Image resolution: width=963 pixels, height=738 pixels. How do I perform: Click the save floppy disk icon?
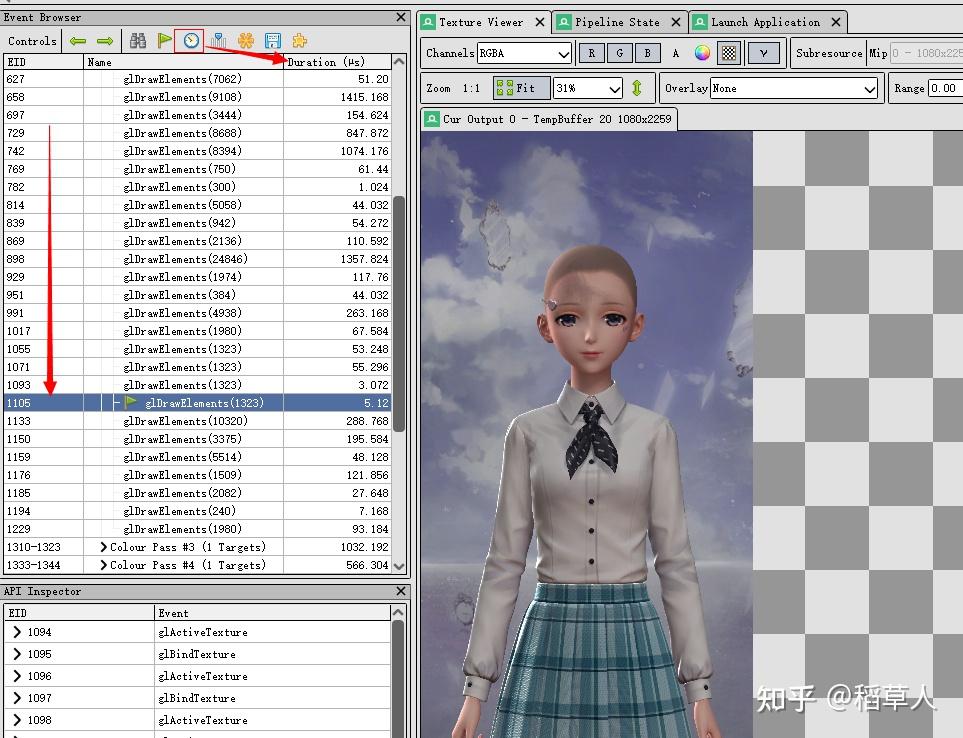272,41
